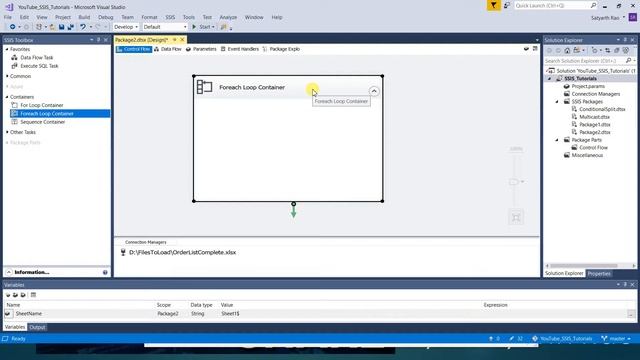This screenshot has height=360, width=640.
Task: Click YouTube_SSIS_Tutorials repository in status bar
Action: (562, 338)
